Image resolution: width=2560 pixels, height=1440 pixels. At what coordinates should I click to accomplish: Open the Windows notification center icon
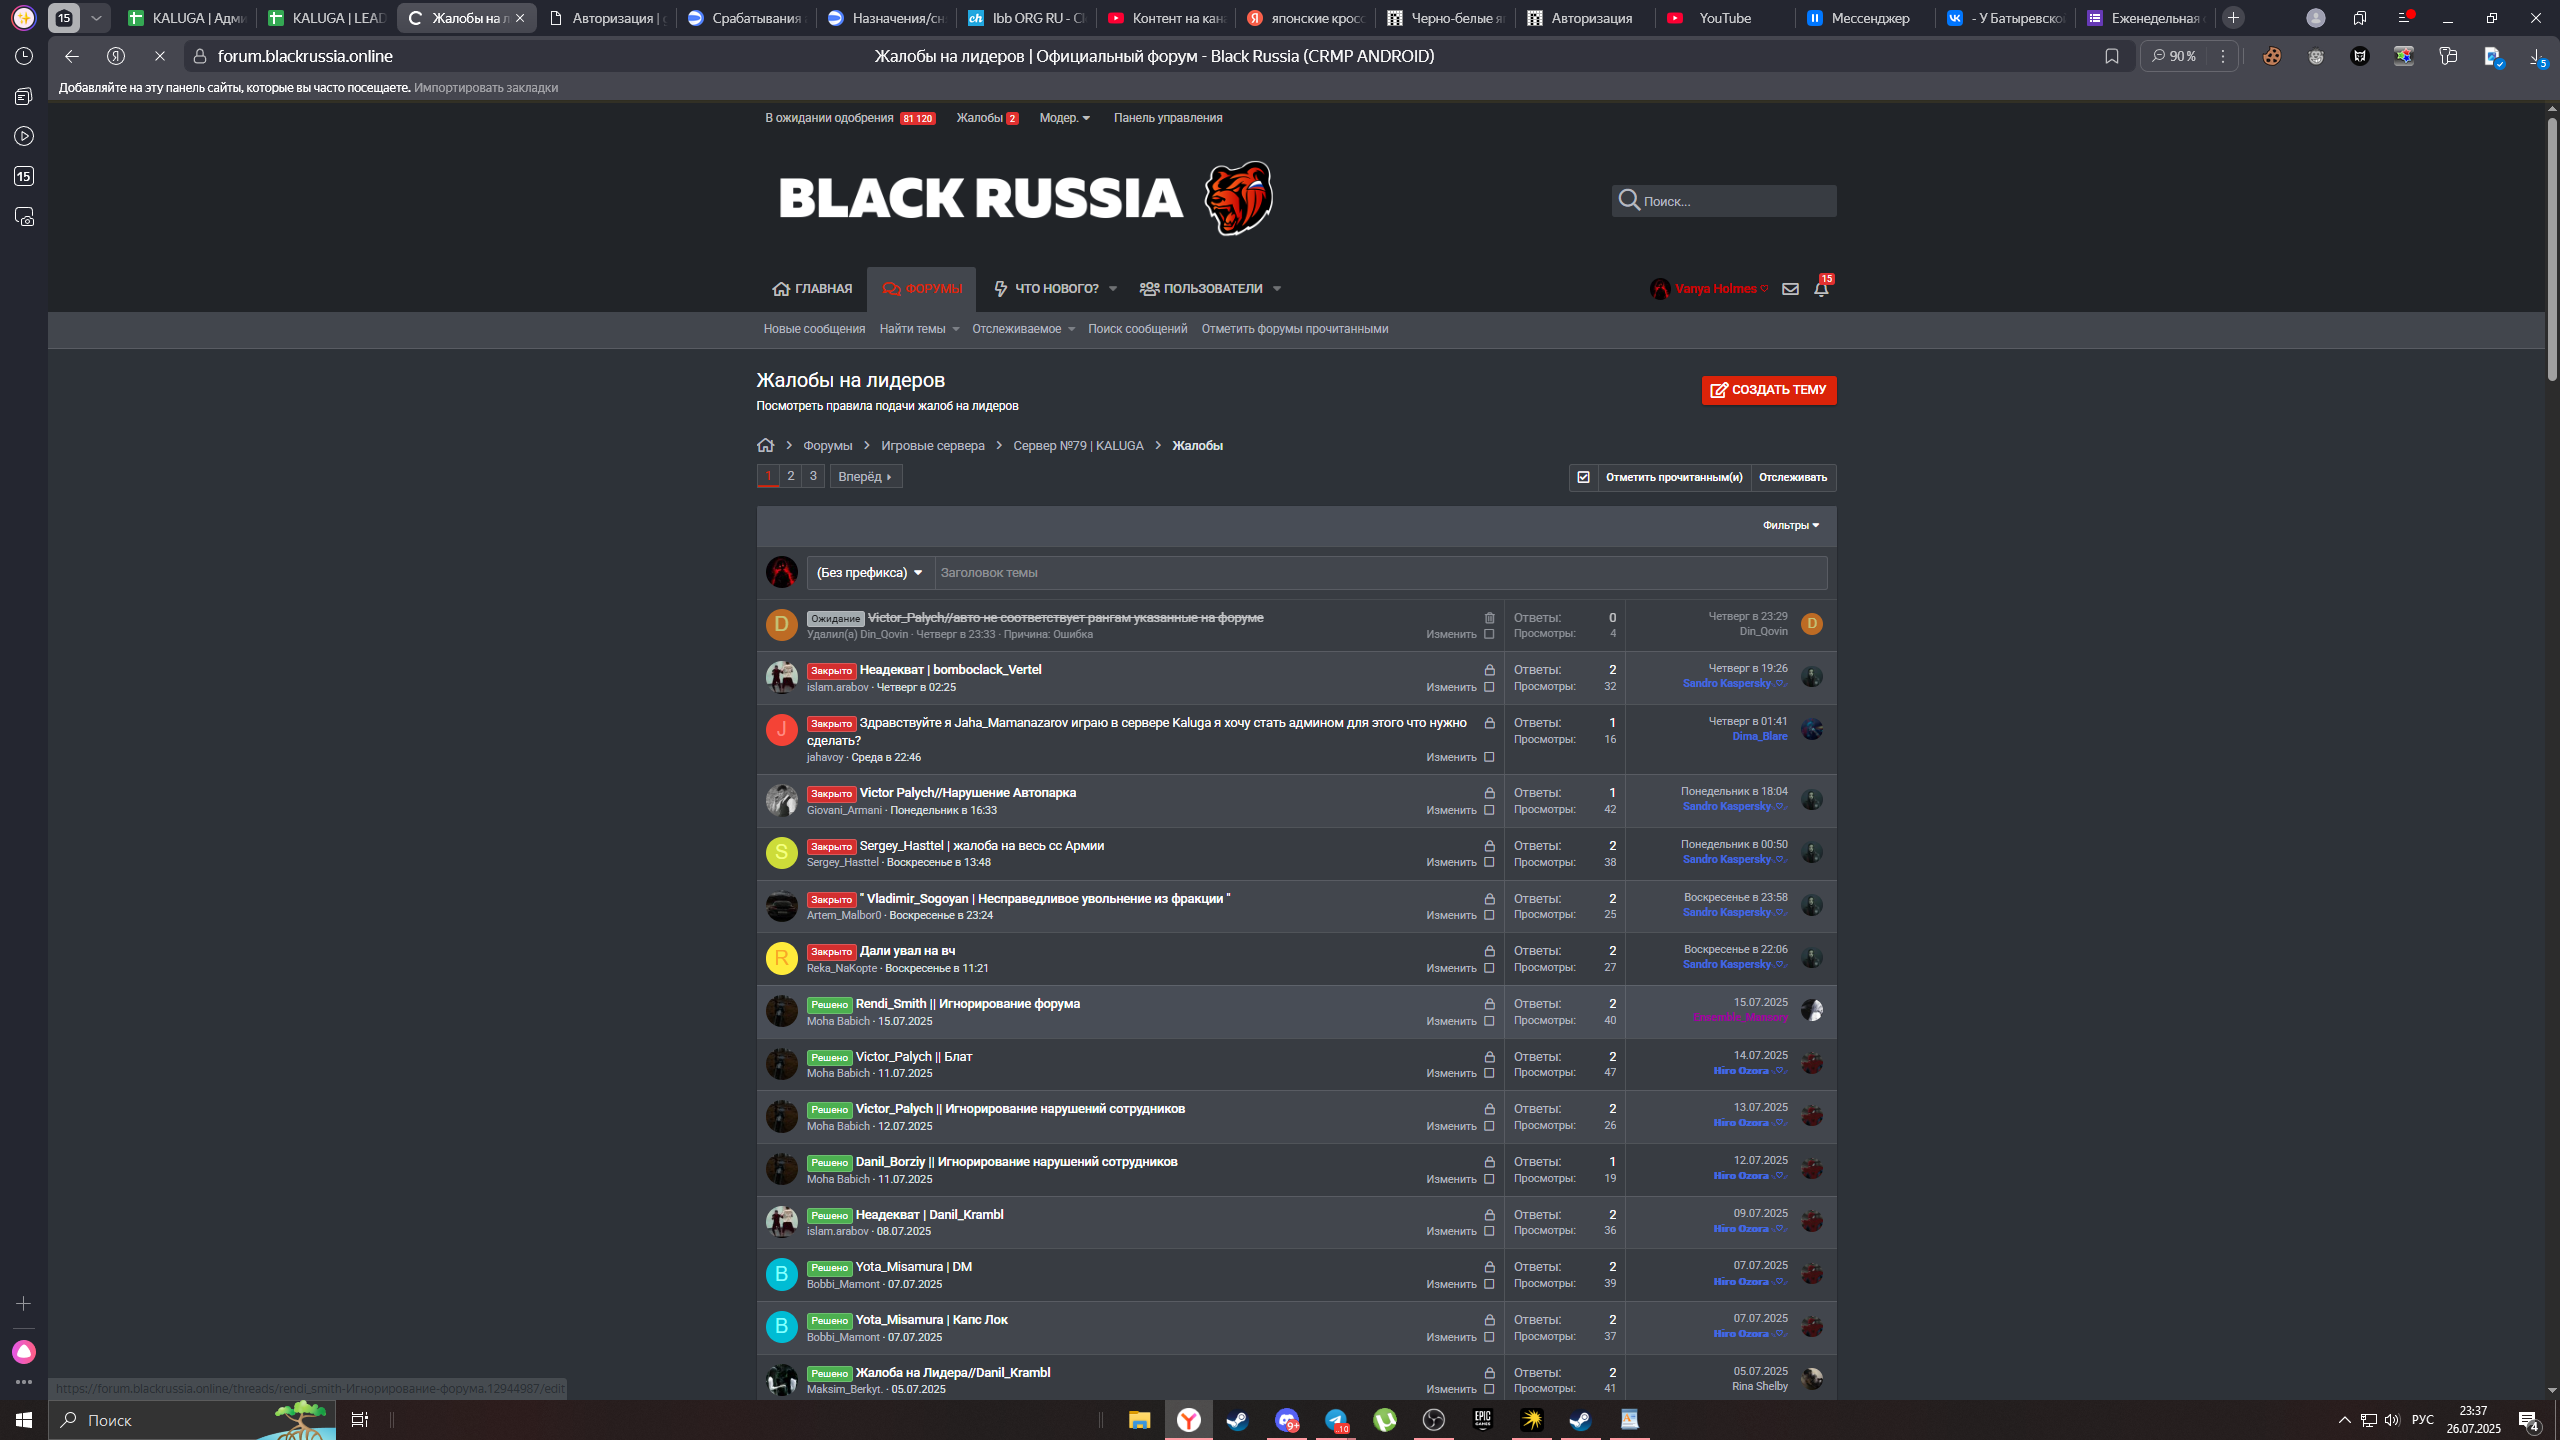tap(2529, 1420)
